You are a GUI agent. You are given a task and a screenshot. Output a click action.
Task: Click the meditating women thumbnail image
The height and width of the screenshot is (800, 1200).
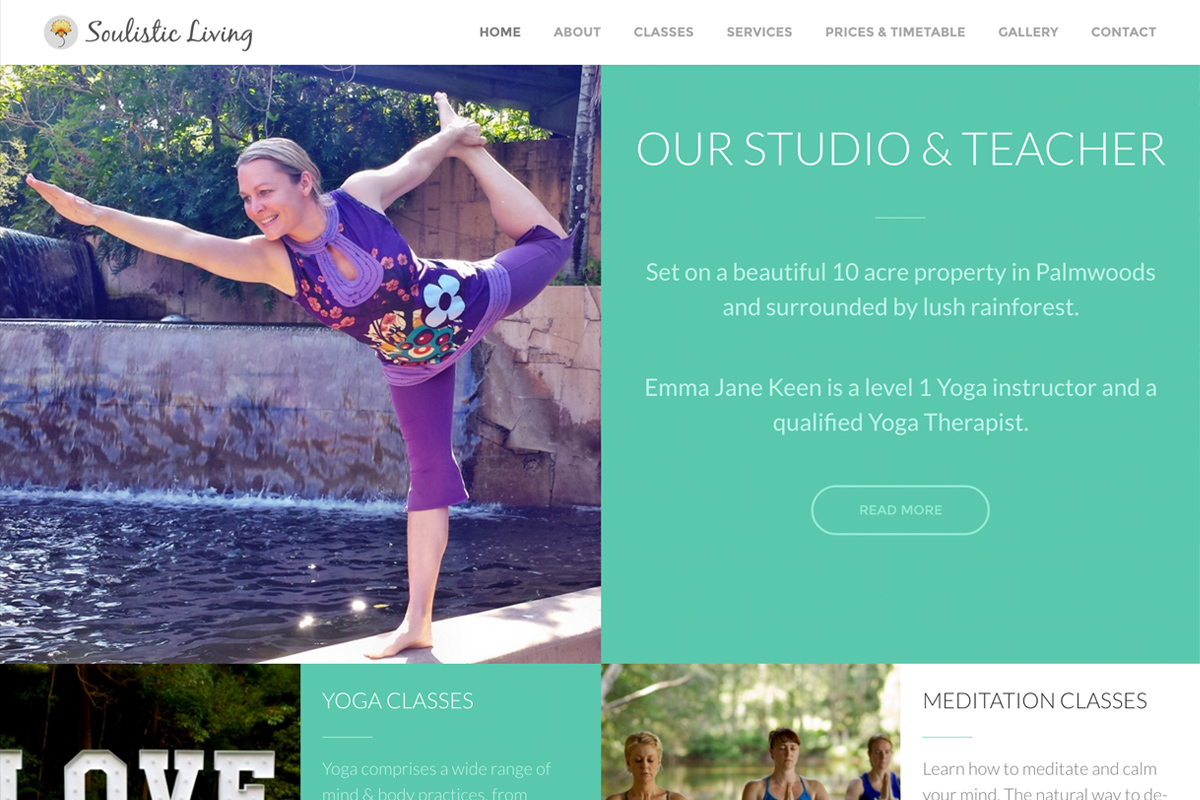pos(751,732)
